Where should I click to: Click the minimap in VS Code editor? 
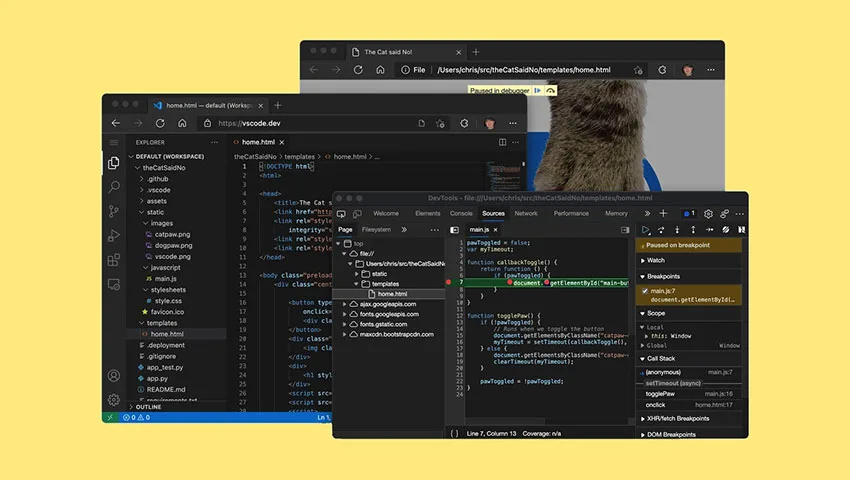[504, 174]
